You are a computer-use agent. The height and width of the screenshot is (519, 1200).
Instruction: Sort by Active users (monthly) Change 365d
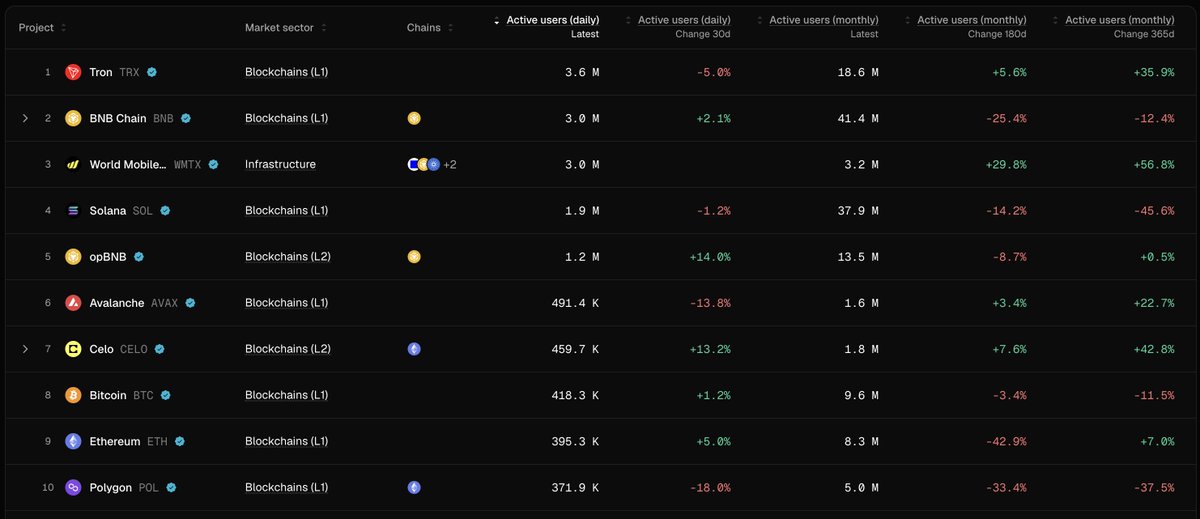click(1113, 27)
